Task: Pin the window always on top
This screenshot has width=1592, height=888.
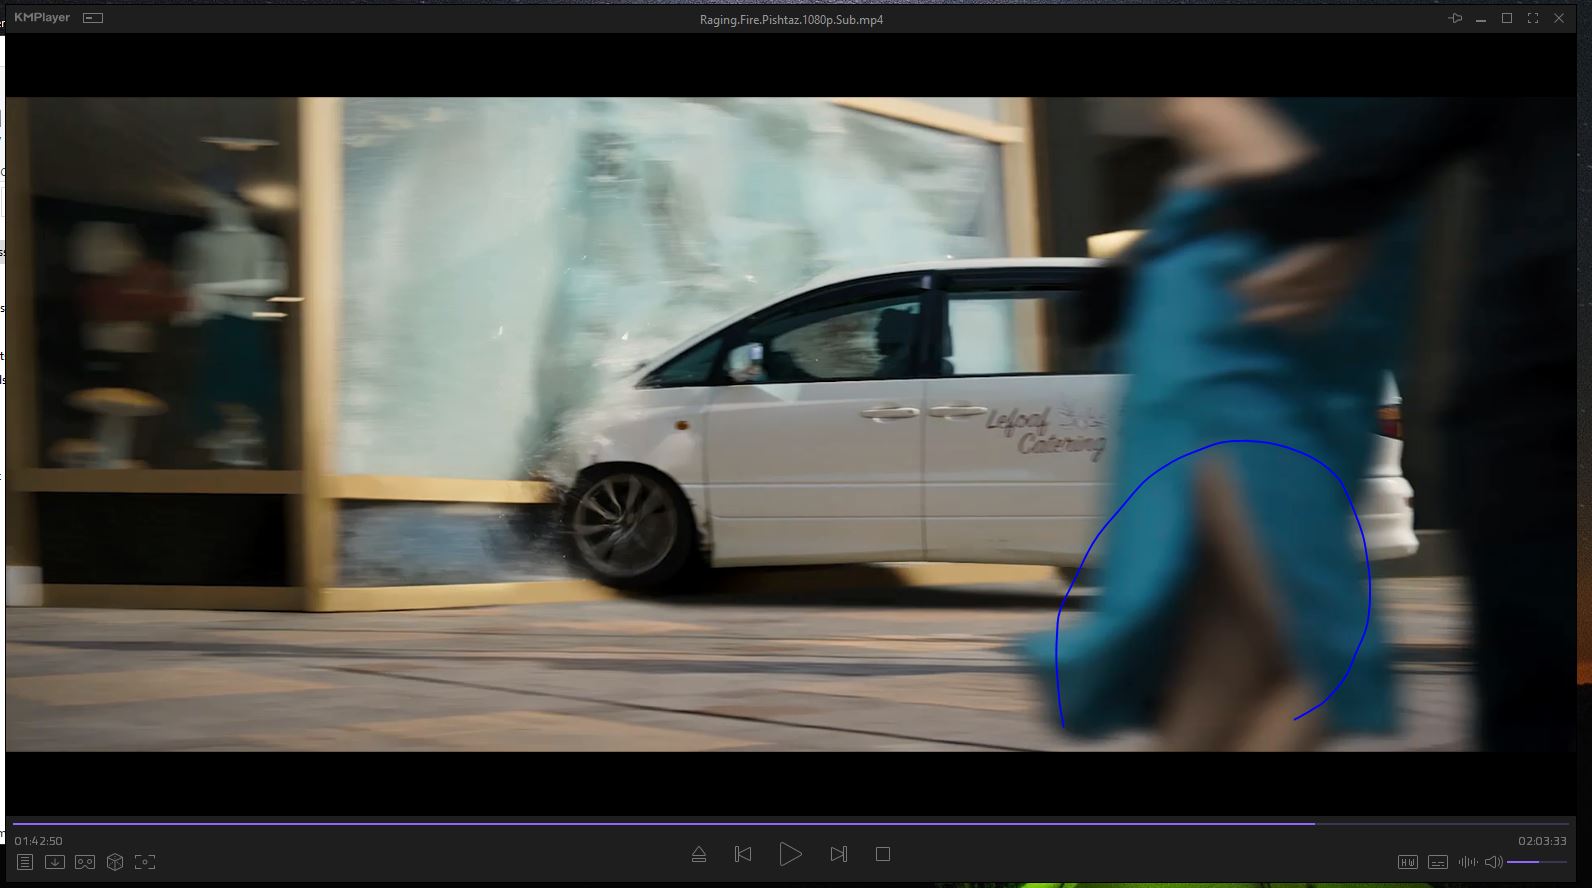Action: pyautogui.click(x=1455, y=18)
